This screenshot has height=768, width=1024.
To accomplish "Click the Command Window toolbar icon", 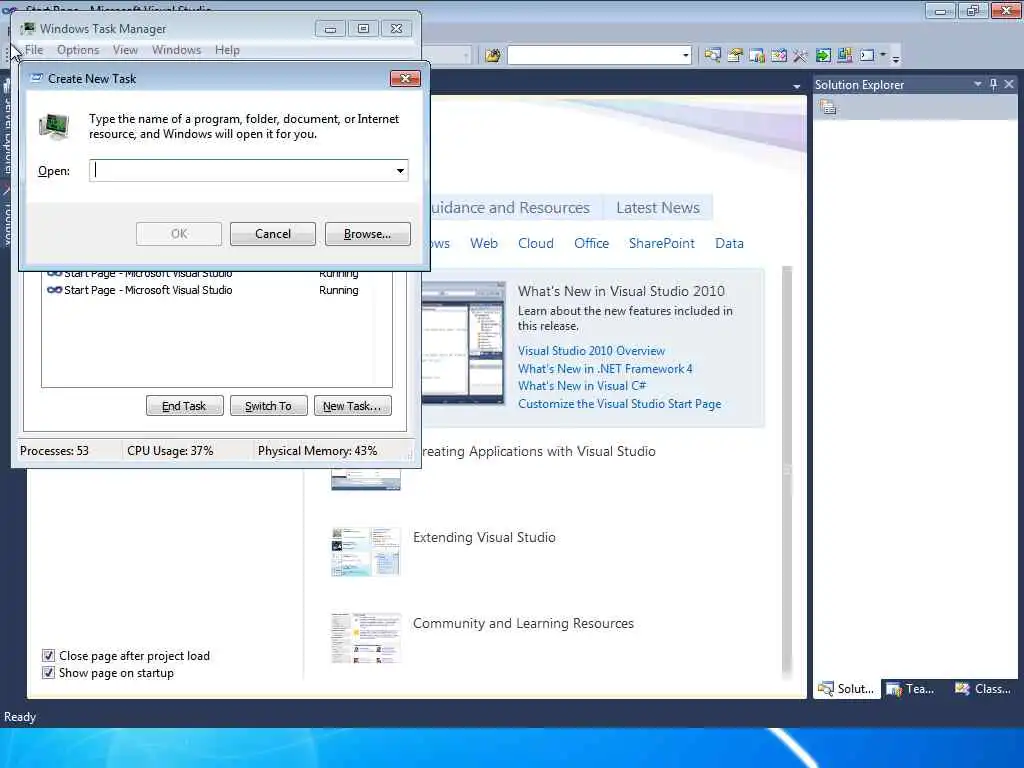I will (x=867, y=56).
